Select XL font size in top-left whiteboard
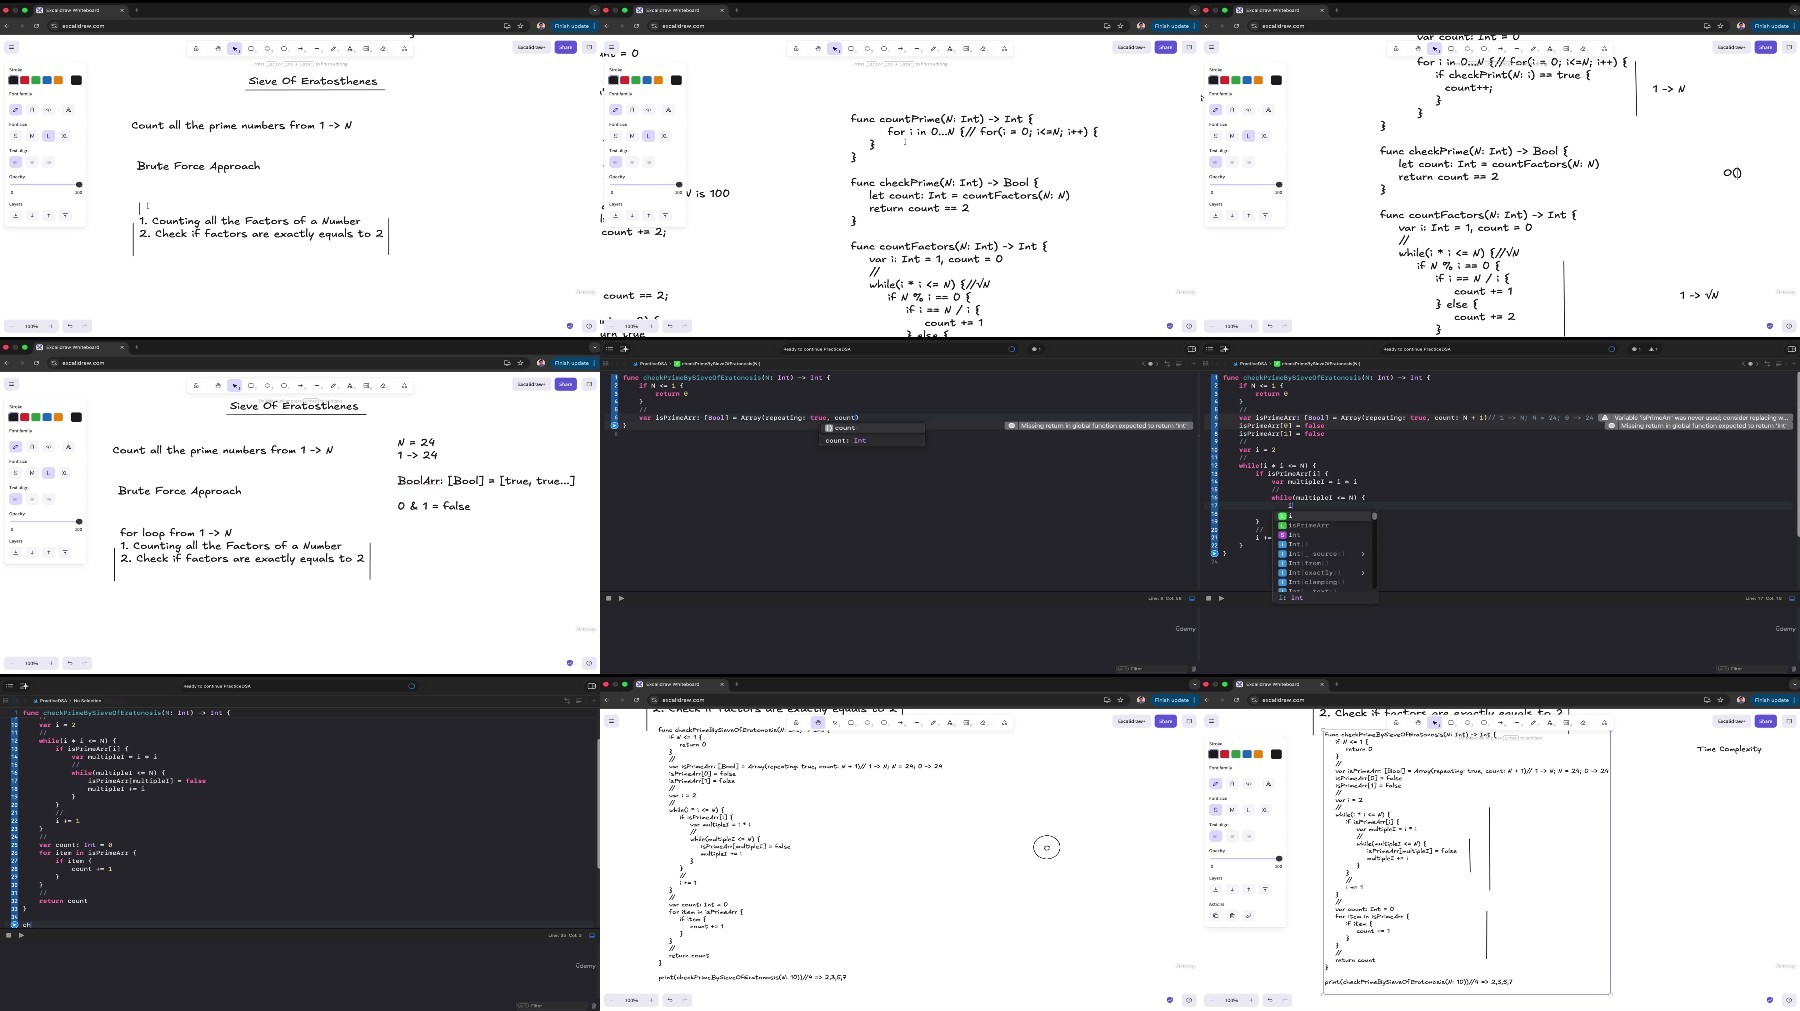Viewport: 1800px width, 1011px height. coord(64,136)
